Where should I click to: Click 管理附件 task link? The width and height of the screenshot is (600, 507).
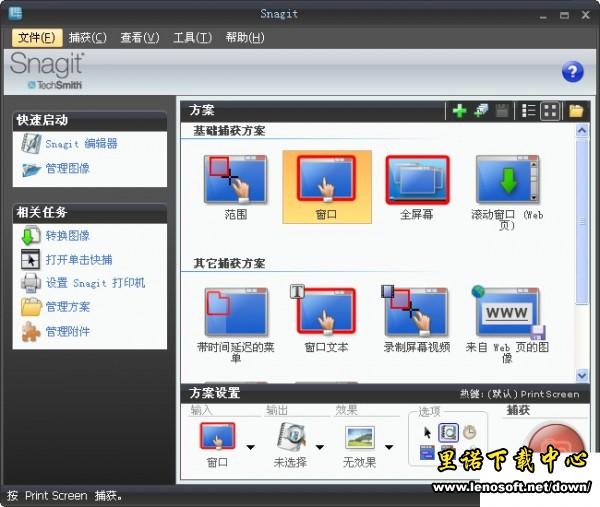67,331
